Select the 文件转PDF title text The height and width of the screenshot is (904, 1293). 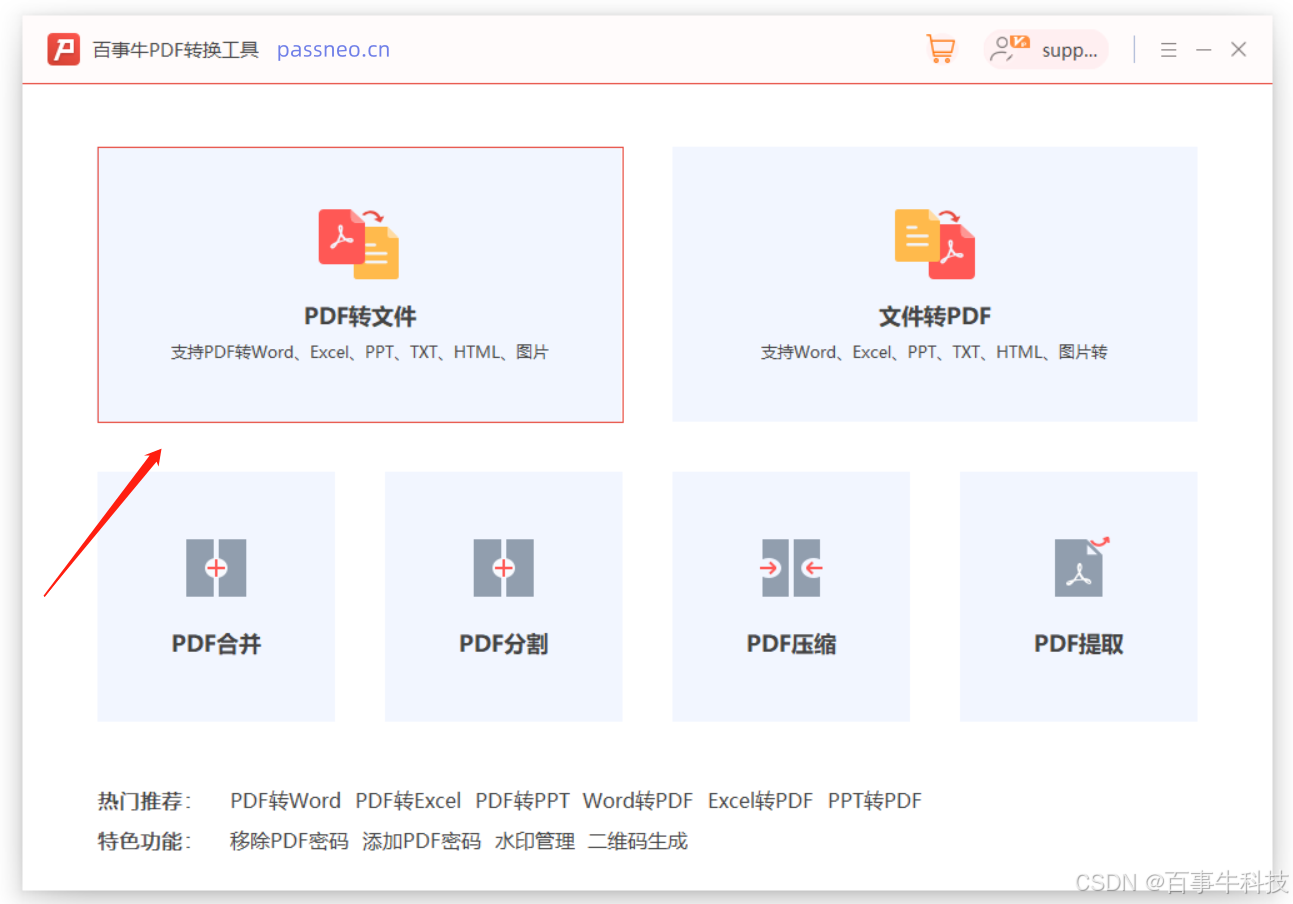(935, 317)
